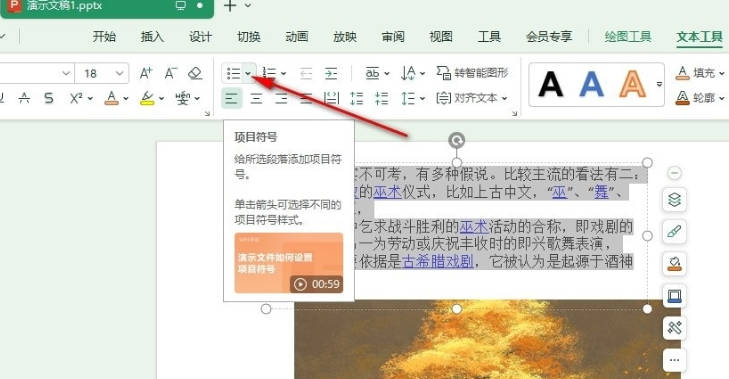Open the 会员专享 tab
Screen dimensions: 729x379
(x=549, y=36)
